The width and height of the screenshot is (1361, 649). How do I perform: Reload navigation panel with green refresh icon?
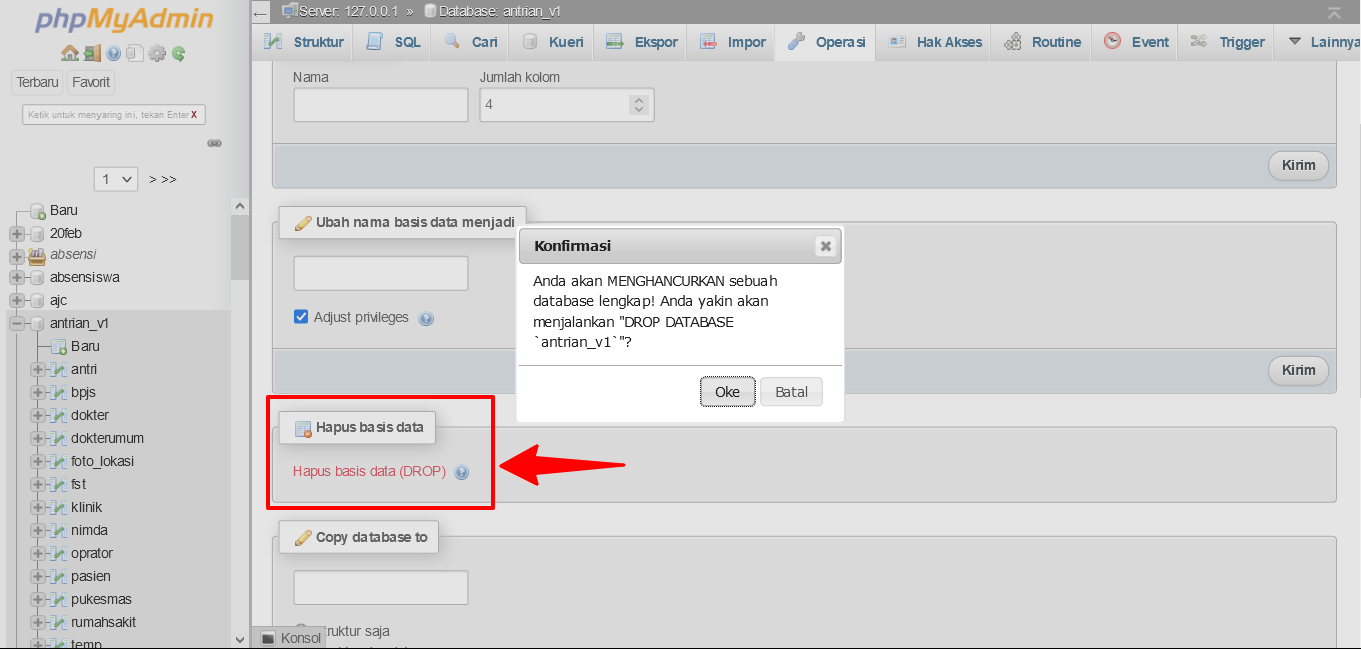tap(176, 53)
